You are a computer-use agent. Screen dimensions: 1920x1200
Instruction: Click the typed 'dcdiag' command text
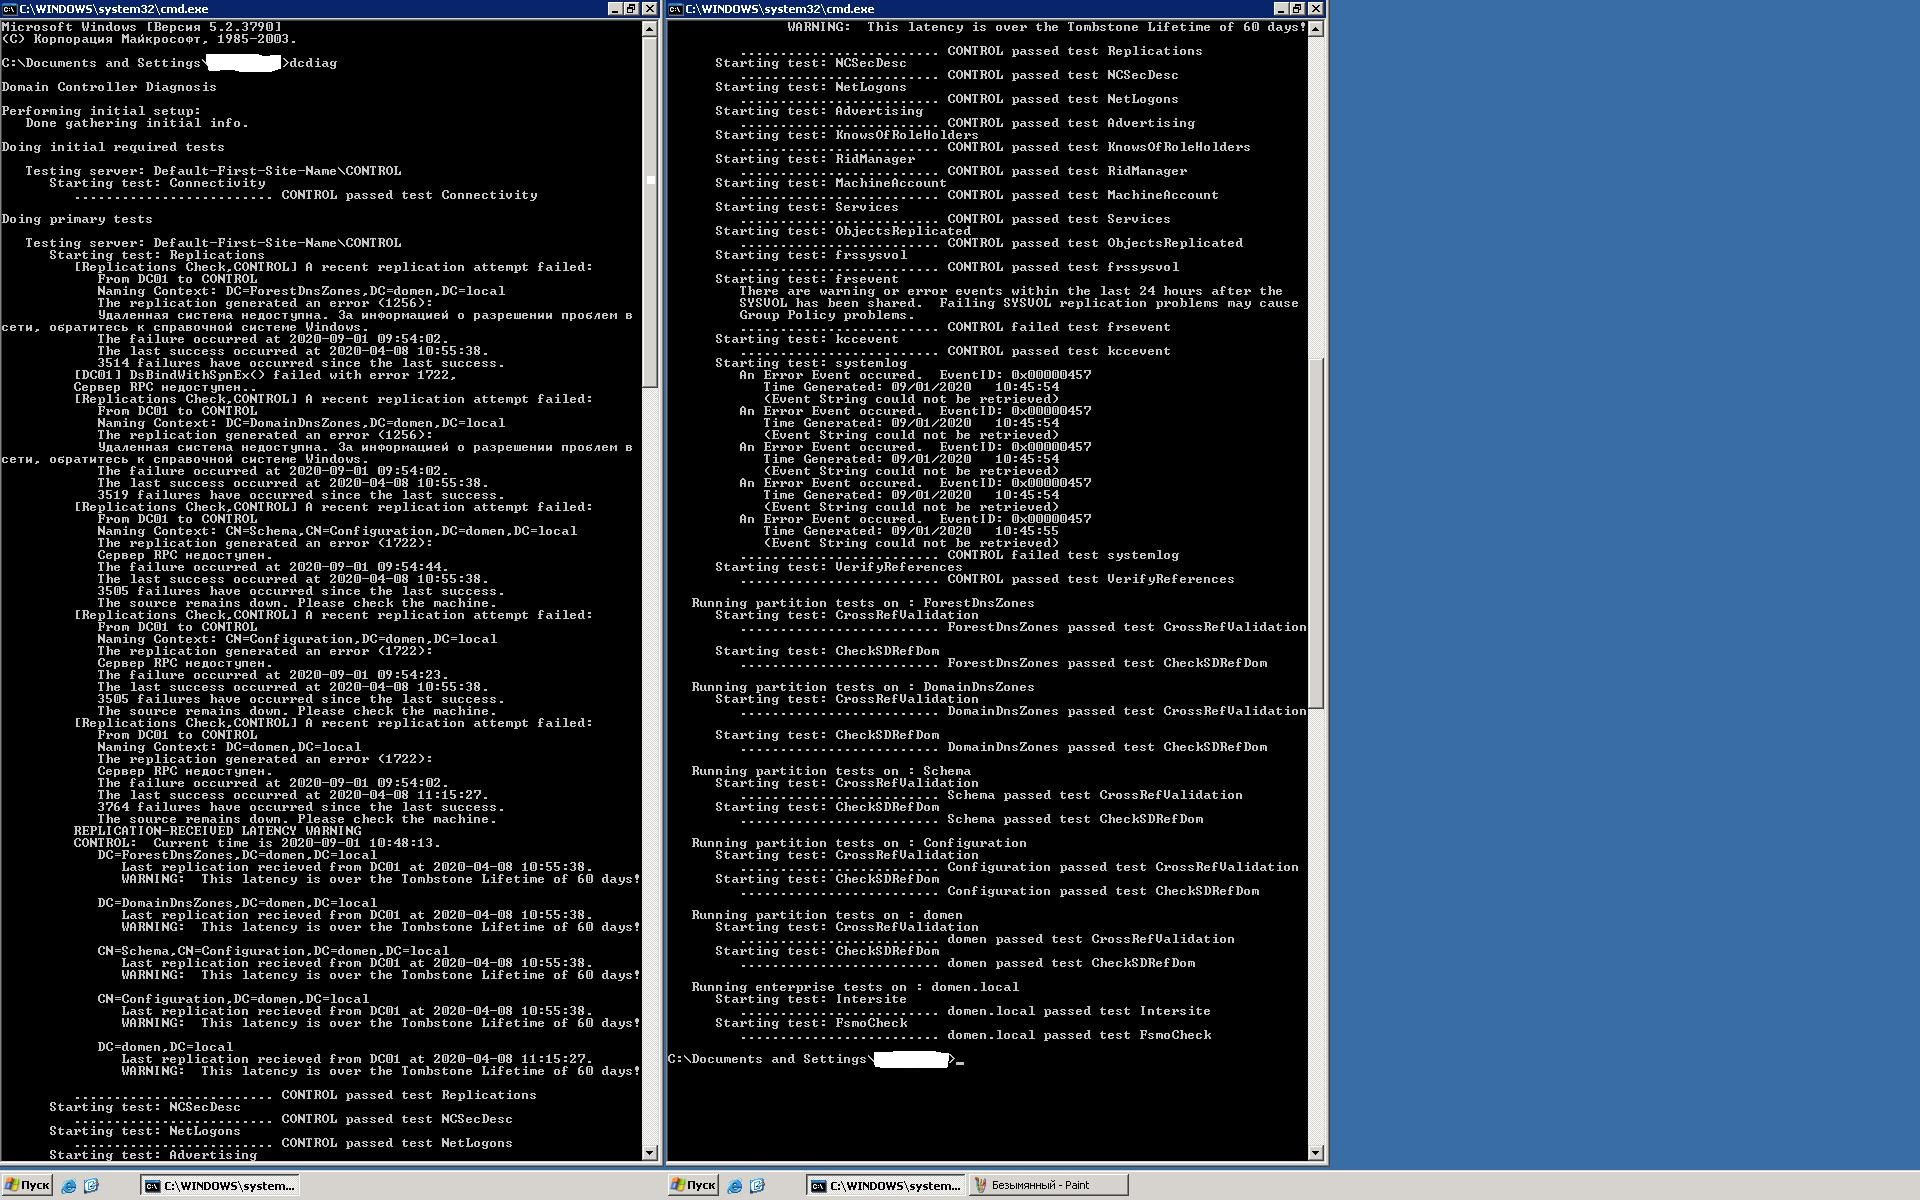coord(313,63)
